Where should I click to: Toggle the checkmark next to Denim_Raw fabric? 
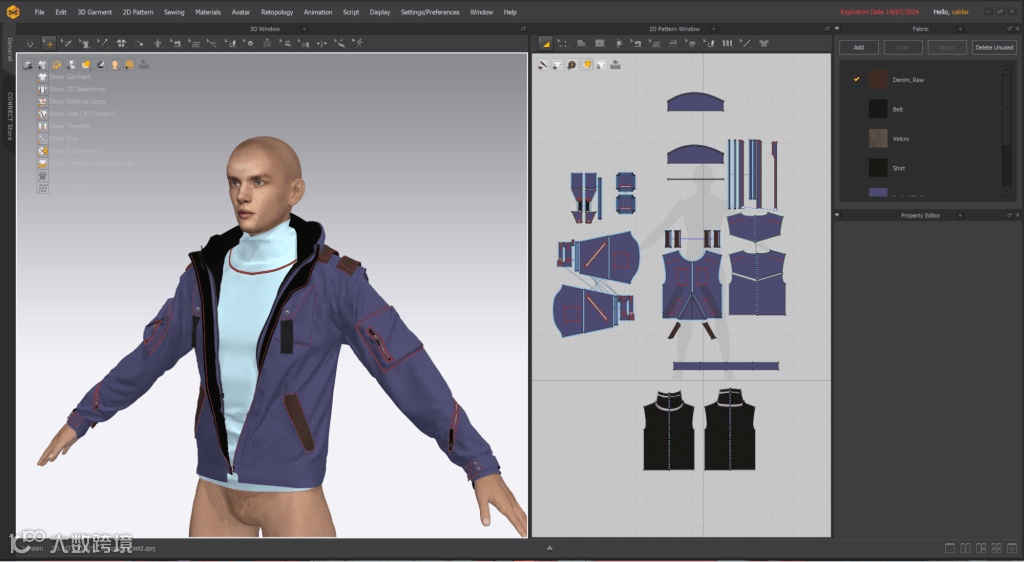pyautogui.click(x=857, y=79)
